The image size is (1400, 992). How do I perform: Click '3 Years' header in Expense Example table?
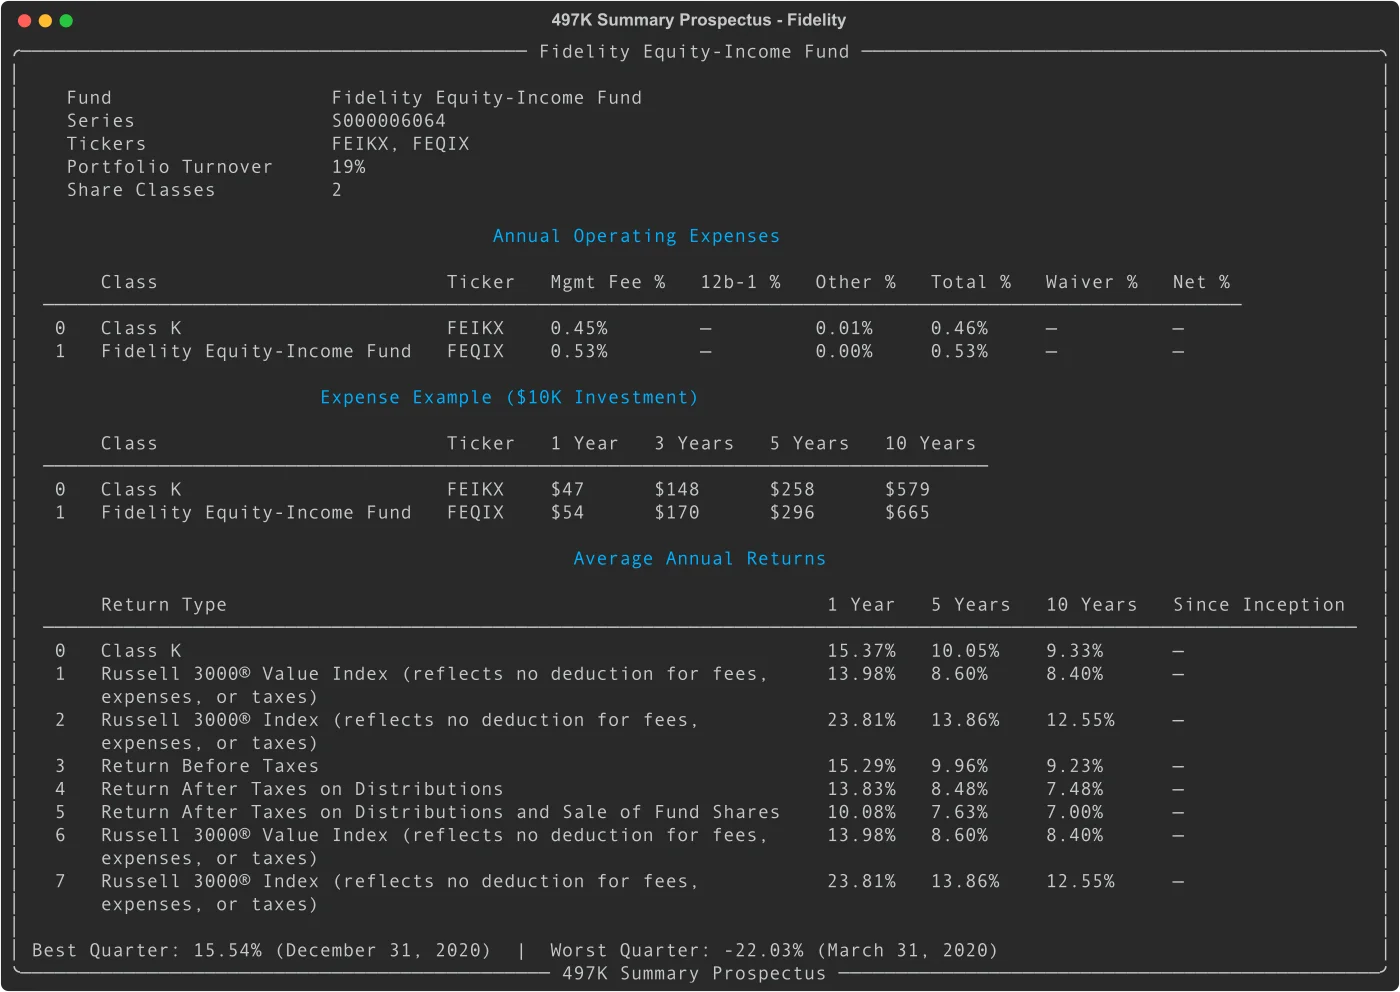point(694,443)
